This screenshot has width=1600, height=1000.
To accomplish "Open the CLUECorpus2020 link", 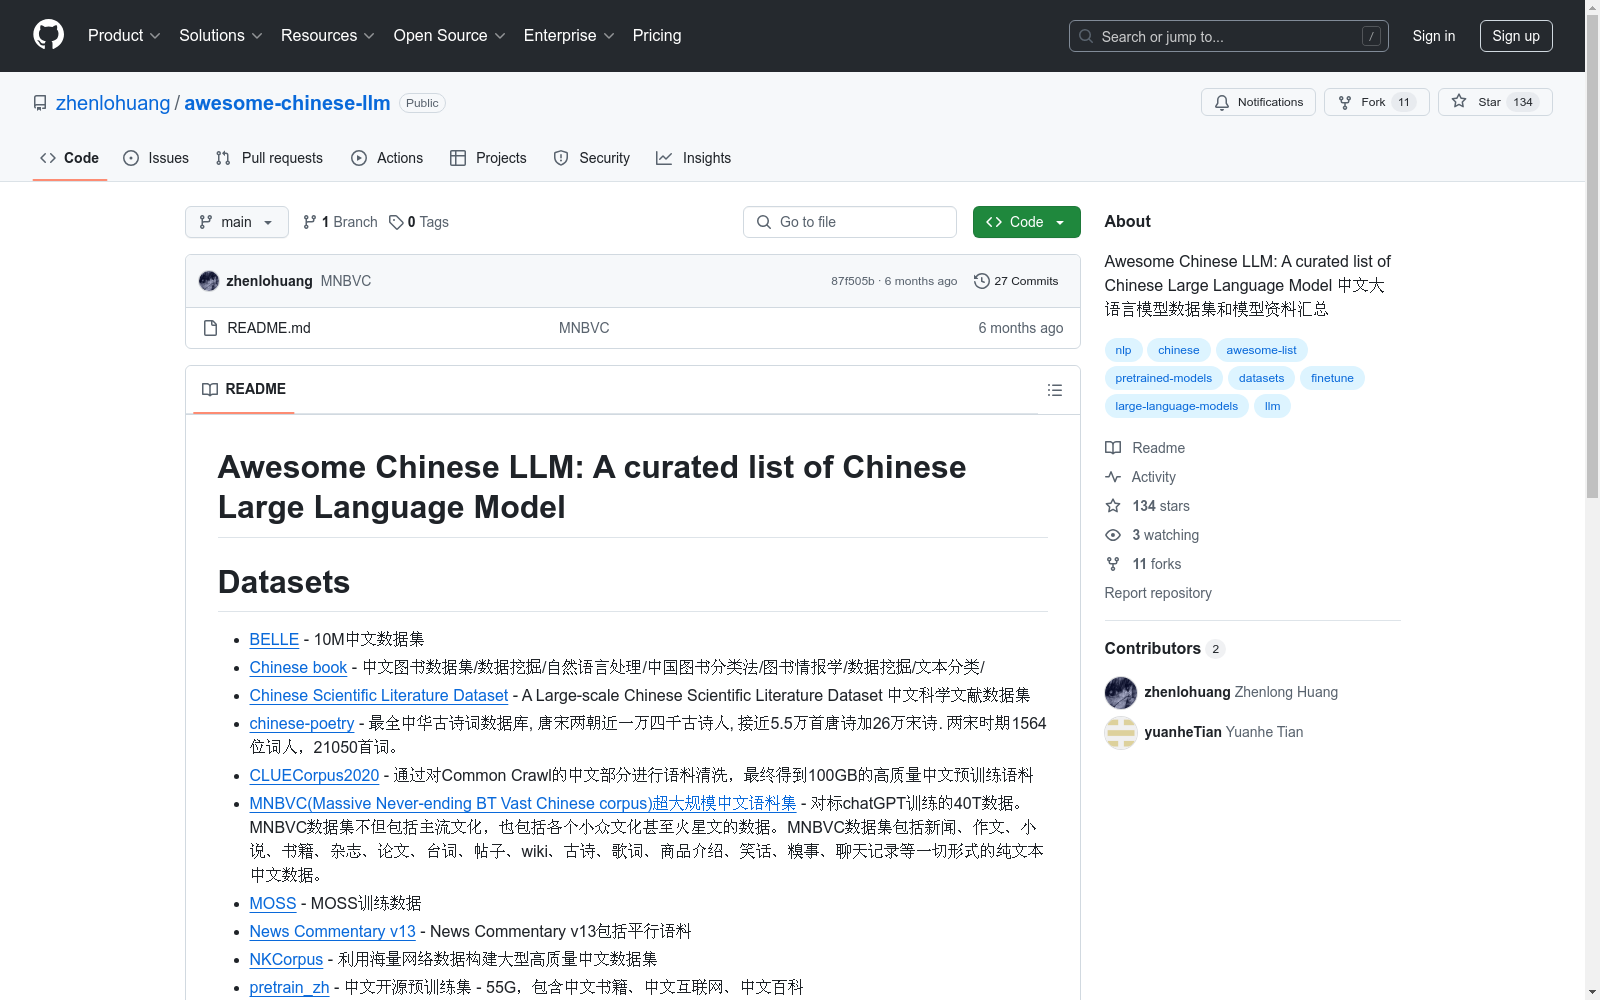I will (314, 775).
